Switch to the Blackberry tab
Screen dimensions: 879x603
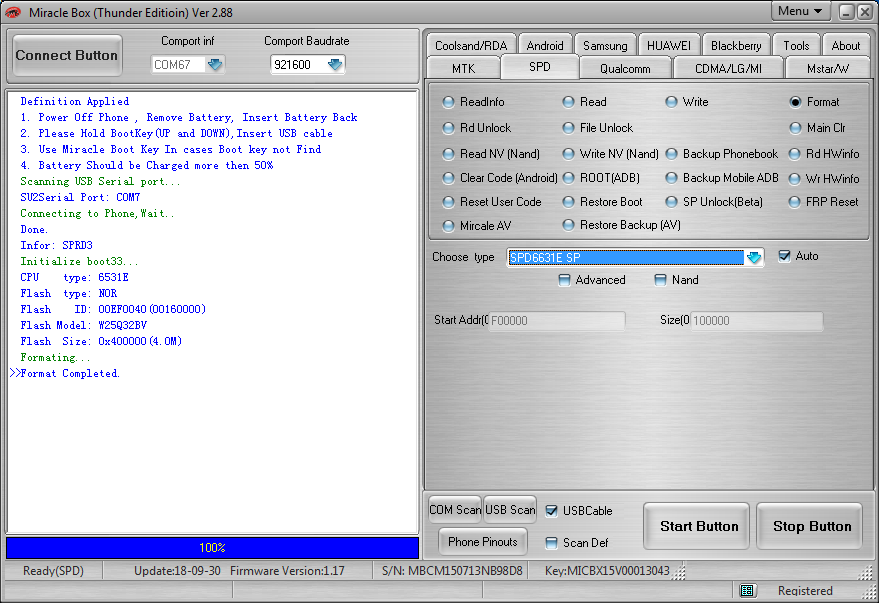(x=736, y=45)
